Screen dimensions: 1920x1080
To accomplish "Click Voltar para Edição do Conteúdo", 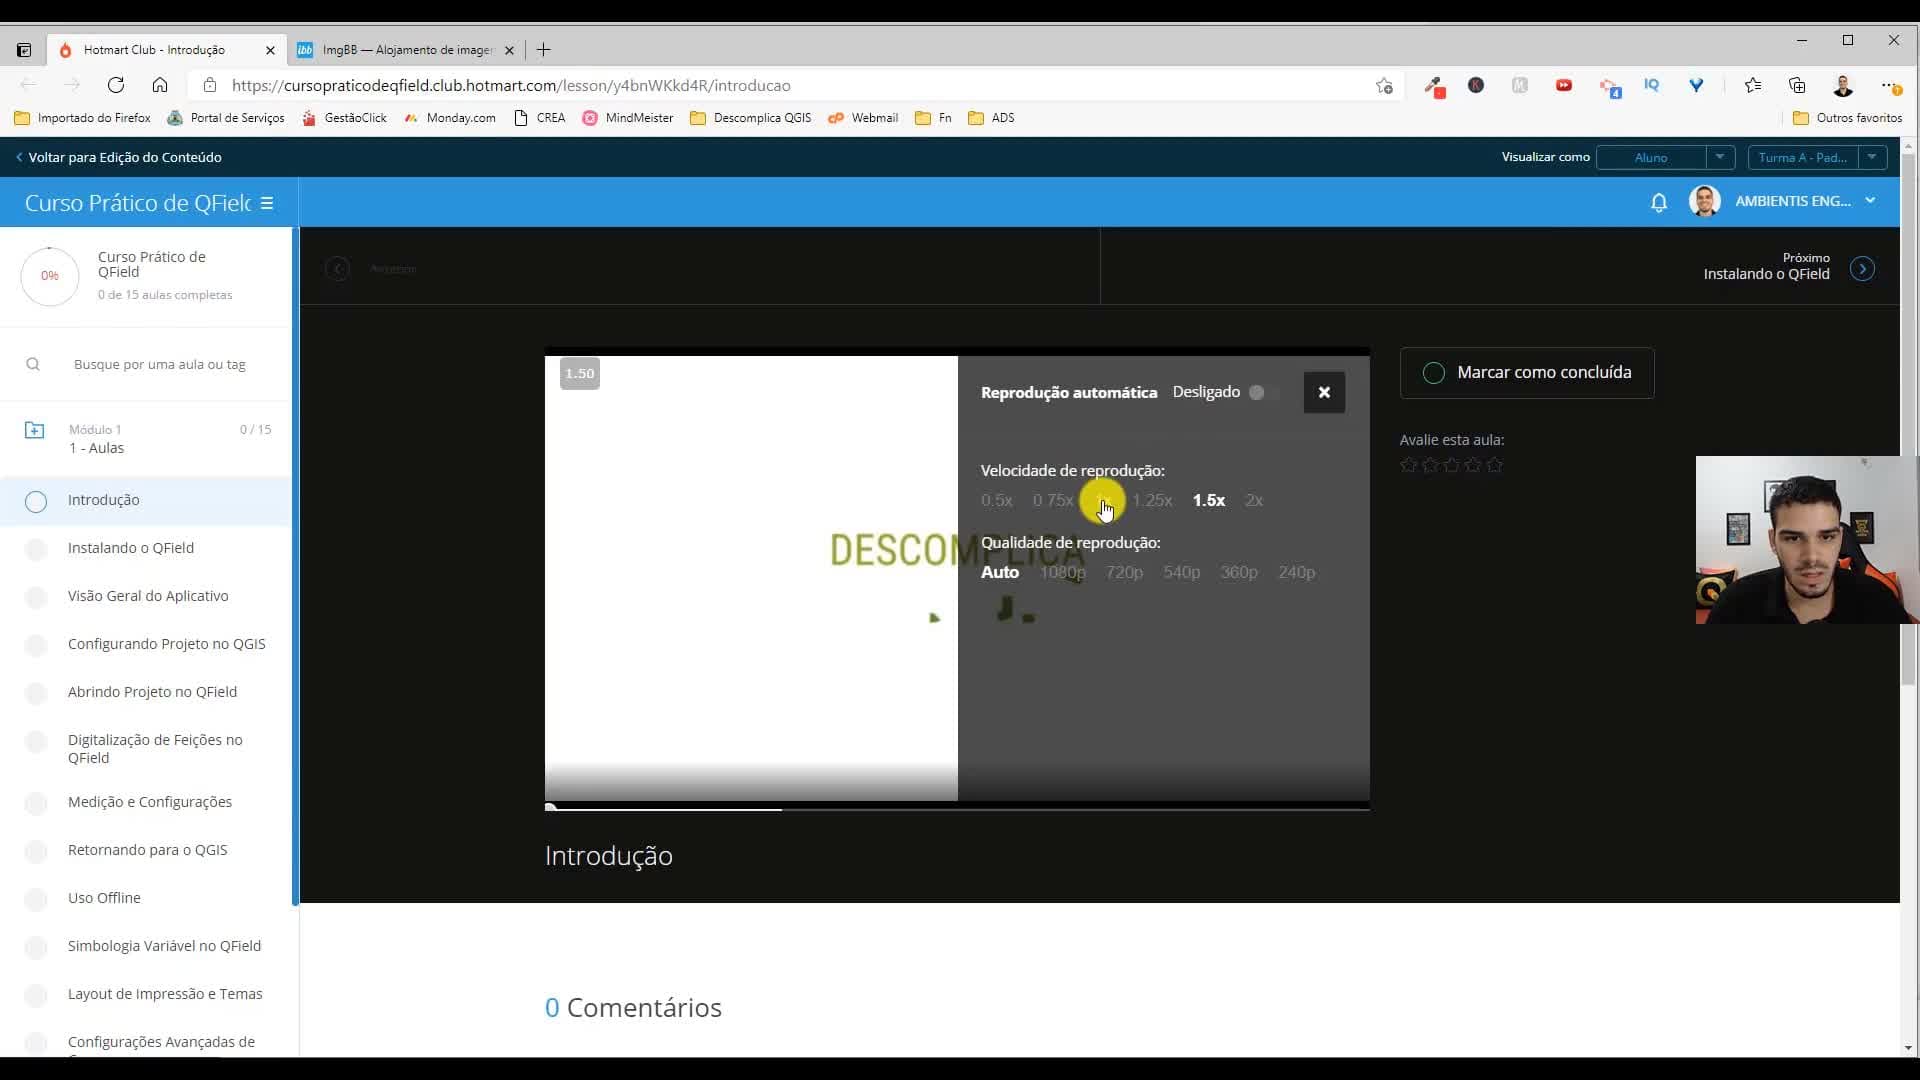I will [118, 157].
